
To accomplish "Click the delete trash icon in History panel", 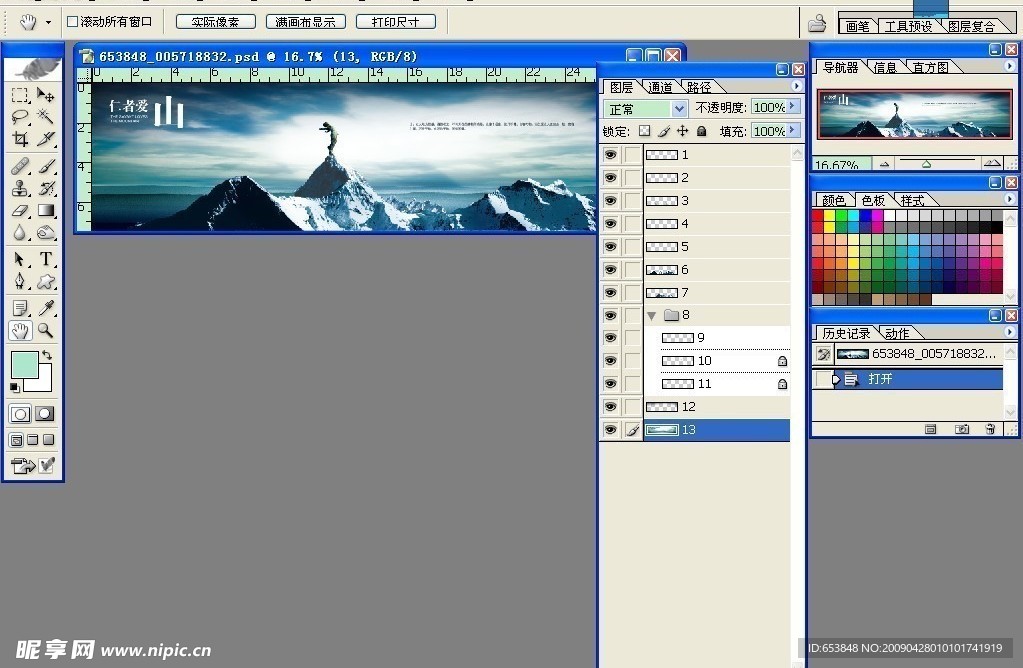I will (990, 429).
